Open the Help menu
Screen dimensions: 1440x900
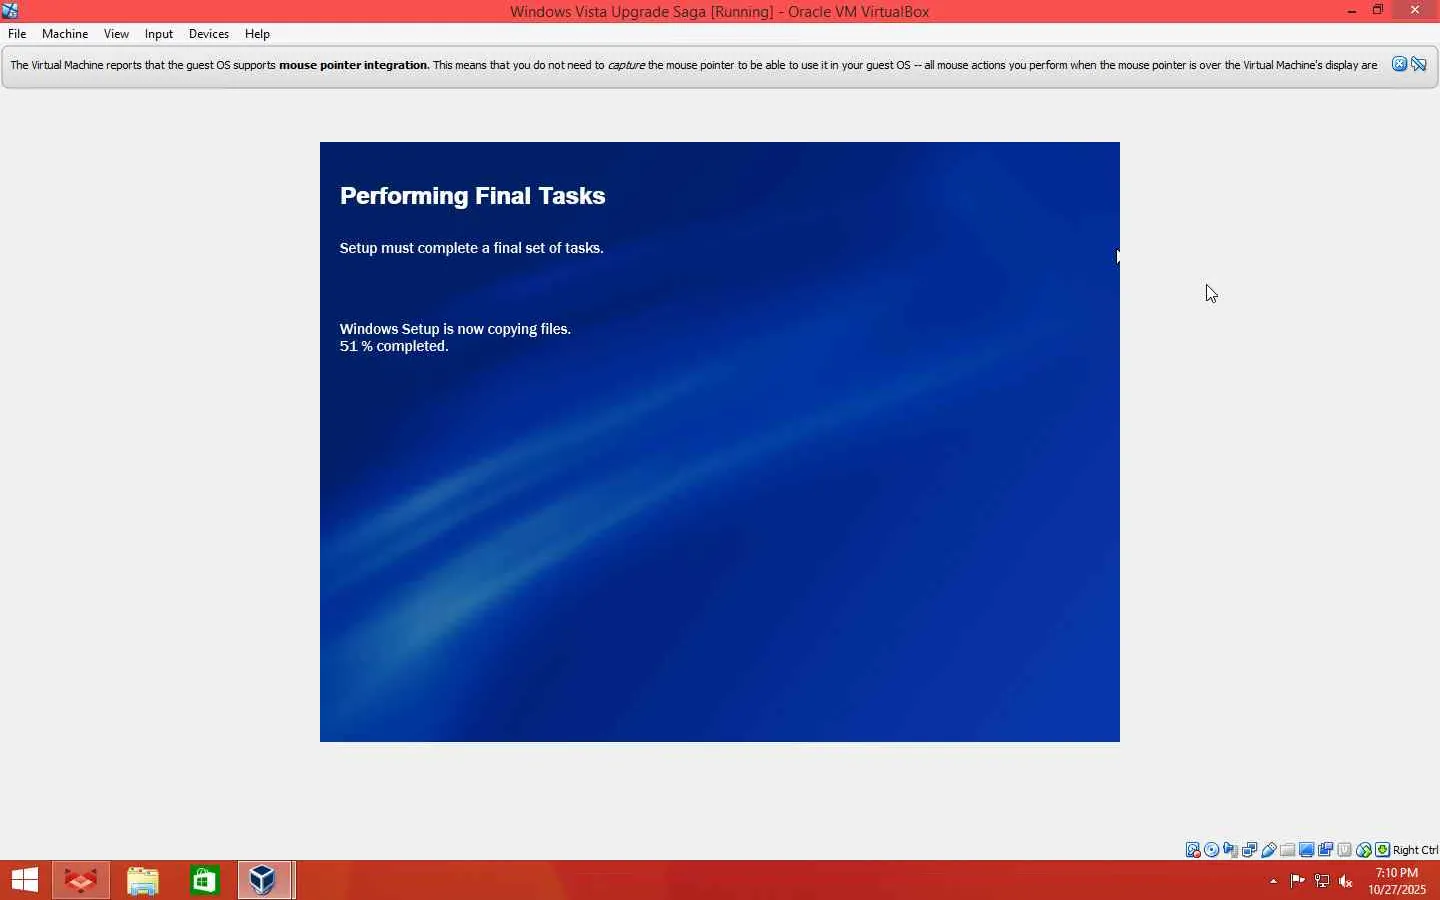point(257,34)
